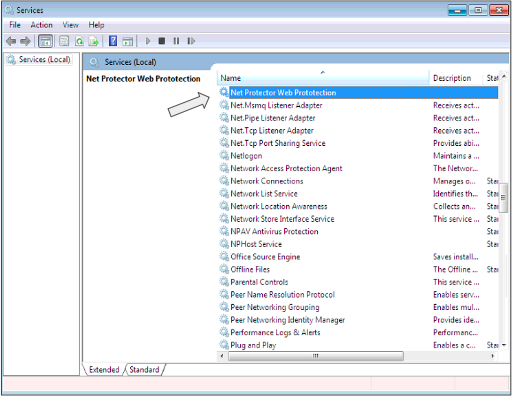Screen dimensions: 512x396
Task: Click the Restart Service icon
Action: click(x=191, y=41)
